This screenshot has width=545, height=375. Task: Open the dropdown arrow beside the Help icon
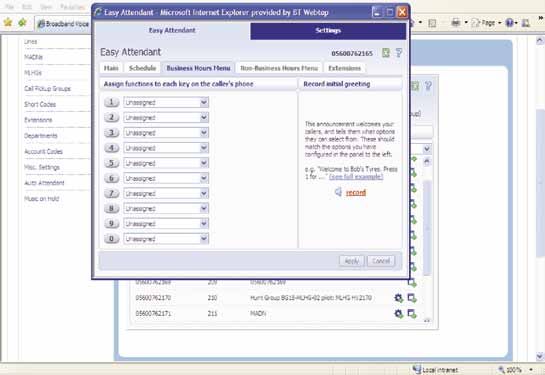(x=516, y=23)
